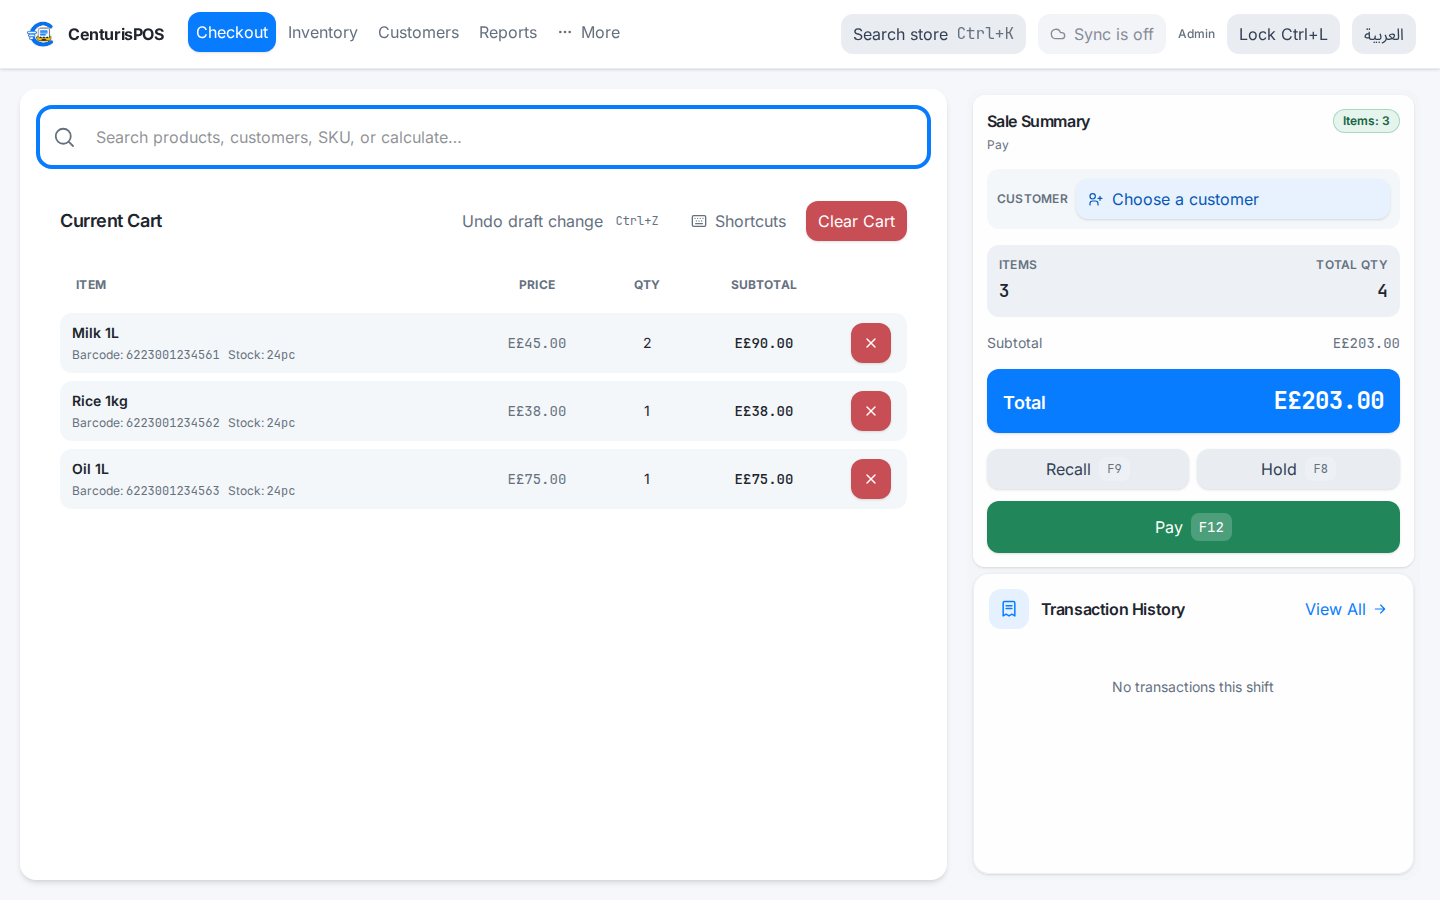Click the blue Total E£203.00 panel
Screen dimensions: 1440x900
coord(1193,401)
